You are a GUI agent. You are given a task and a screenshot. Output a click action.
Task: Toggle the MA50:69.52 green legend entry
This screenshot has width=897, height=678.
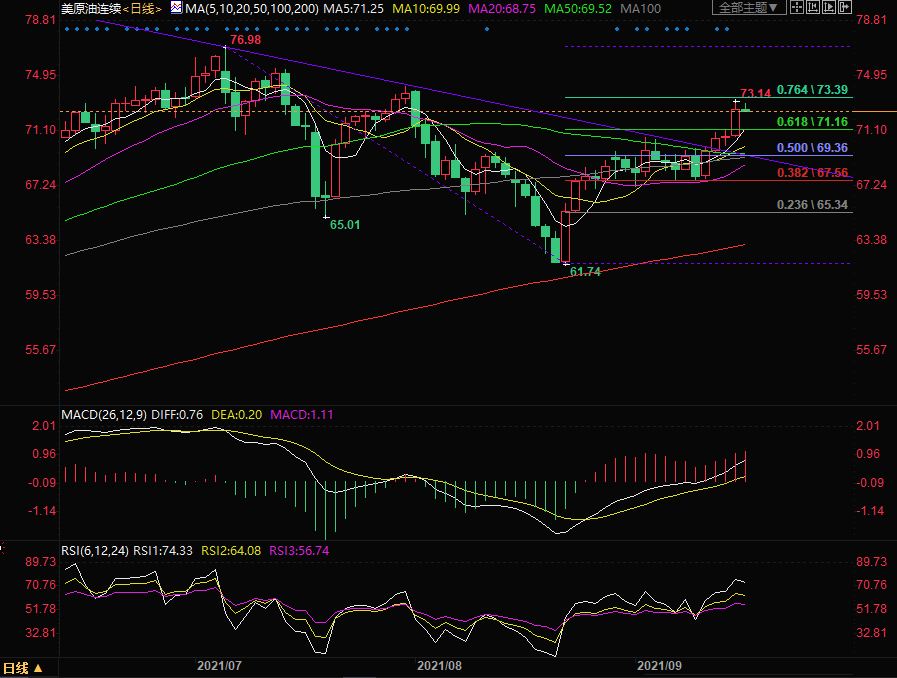pyautogui.click(x=577, y=8)
